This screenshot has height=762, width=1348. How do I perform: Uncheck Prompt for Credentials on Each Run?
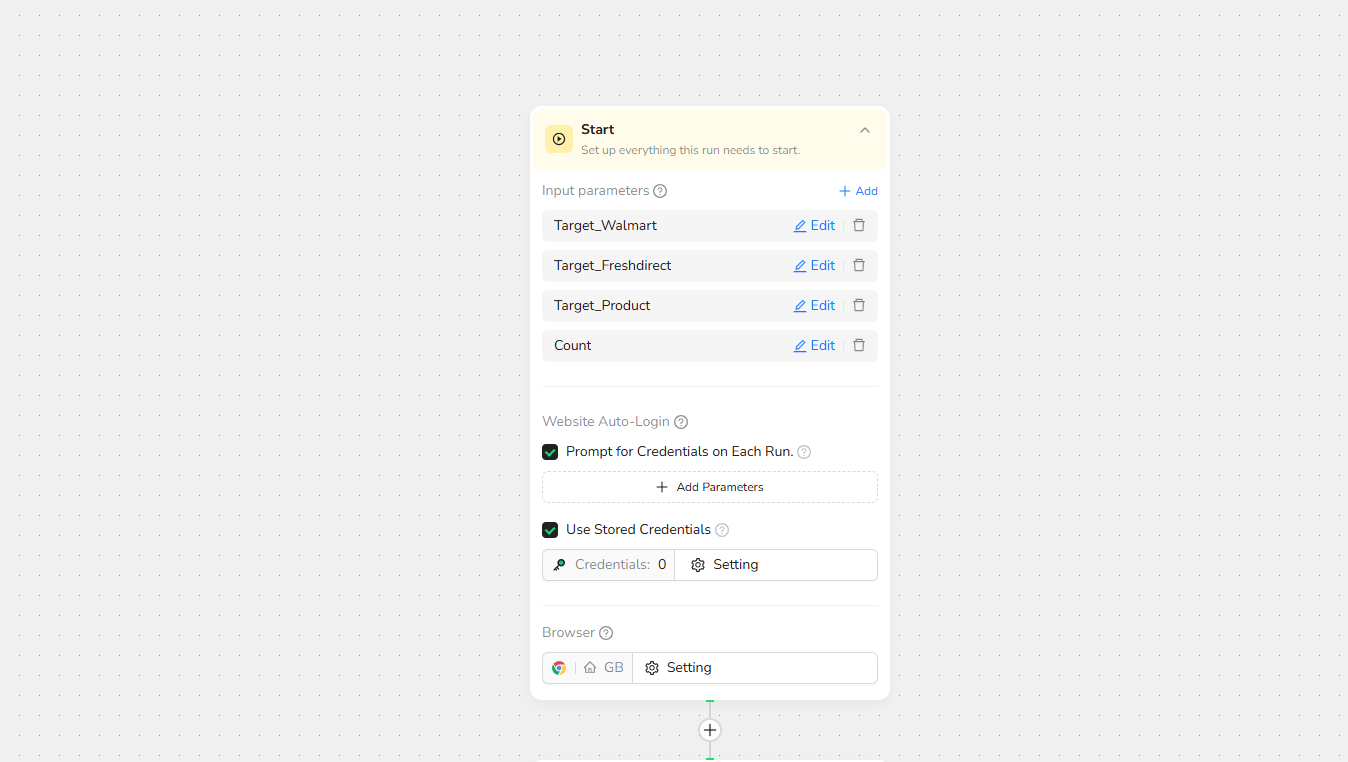(550, 452)
